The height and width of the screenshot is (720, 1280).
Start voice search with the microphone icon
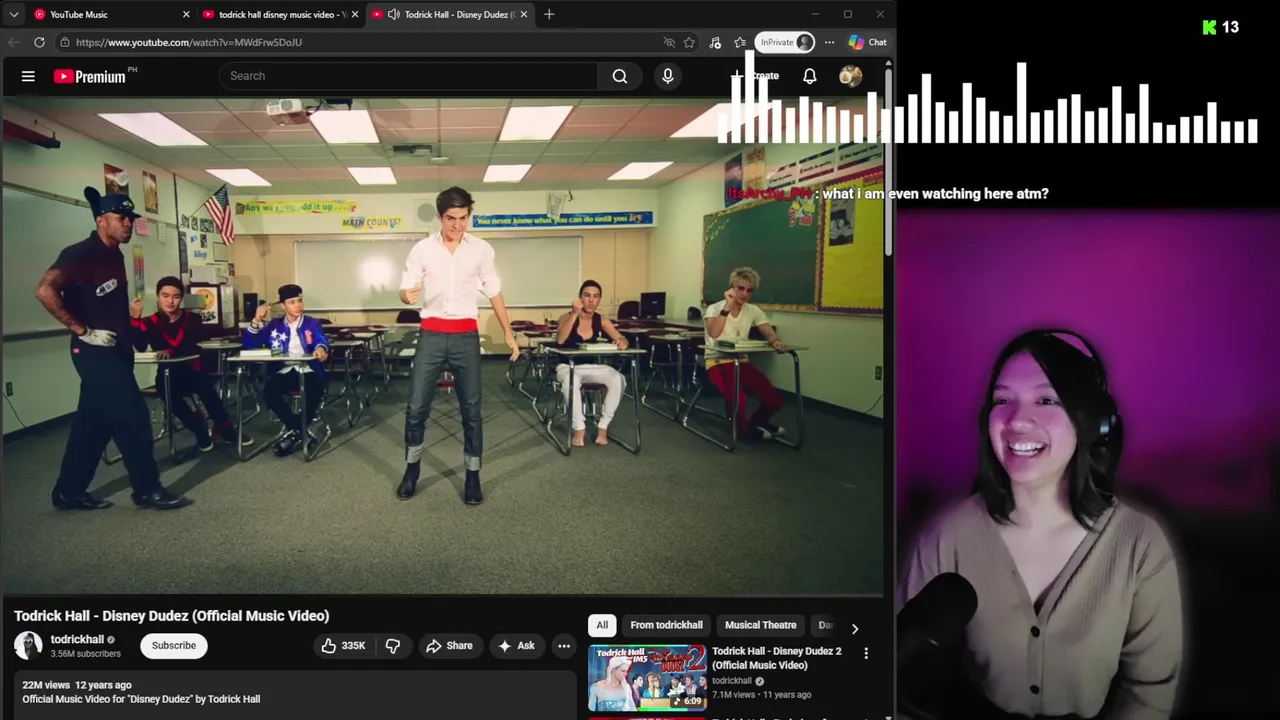(668, 76)
